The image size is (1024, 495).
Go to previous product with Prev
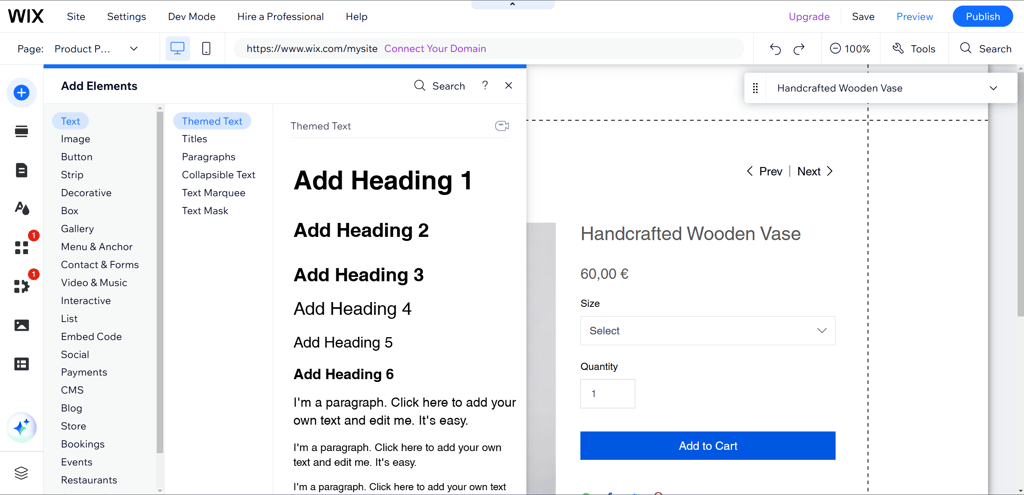point(764,171)
